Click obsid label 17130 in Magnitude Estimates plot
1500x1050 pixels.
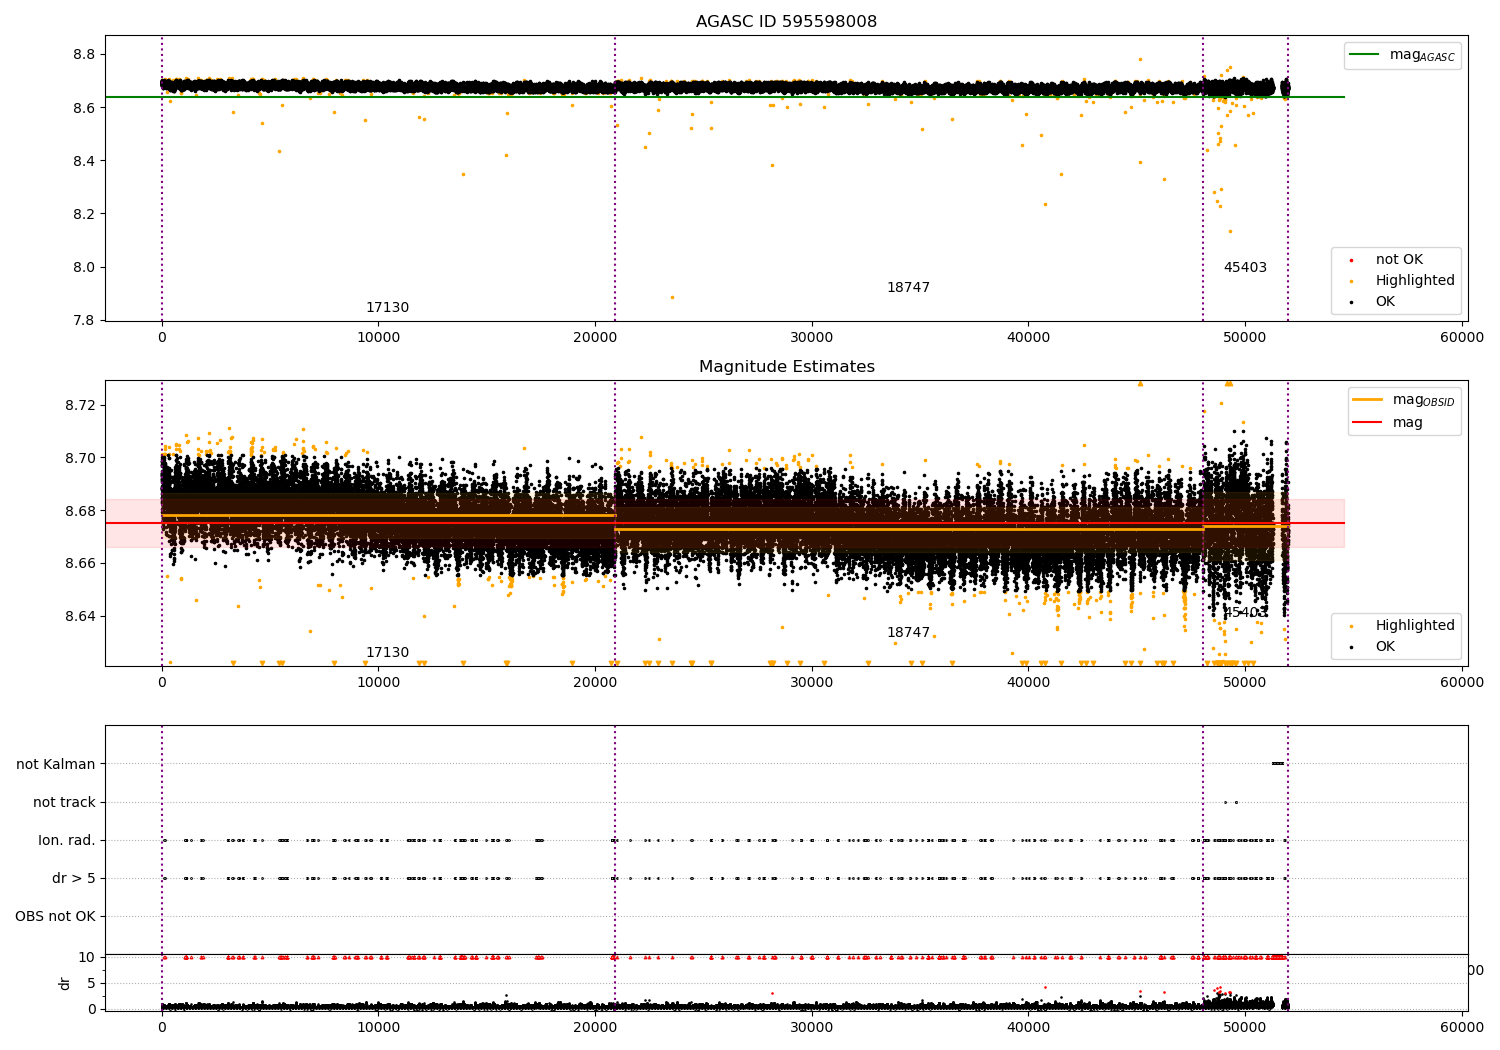point(387,653)
